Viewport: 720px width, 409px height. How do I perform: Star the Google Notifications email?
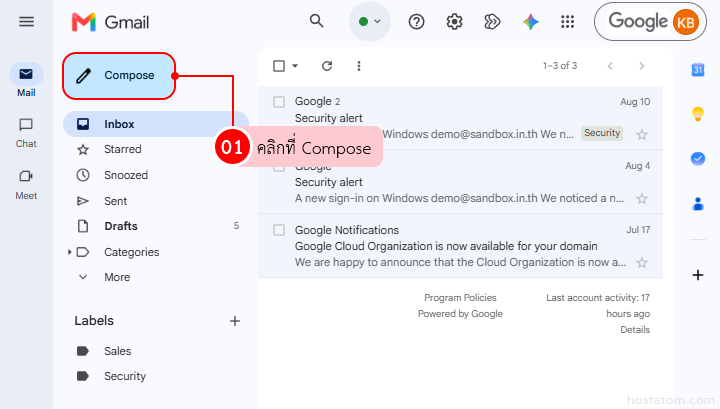pyautogui.click(x=642, y=263)
